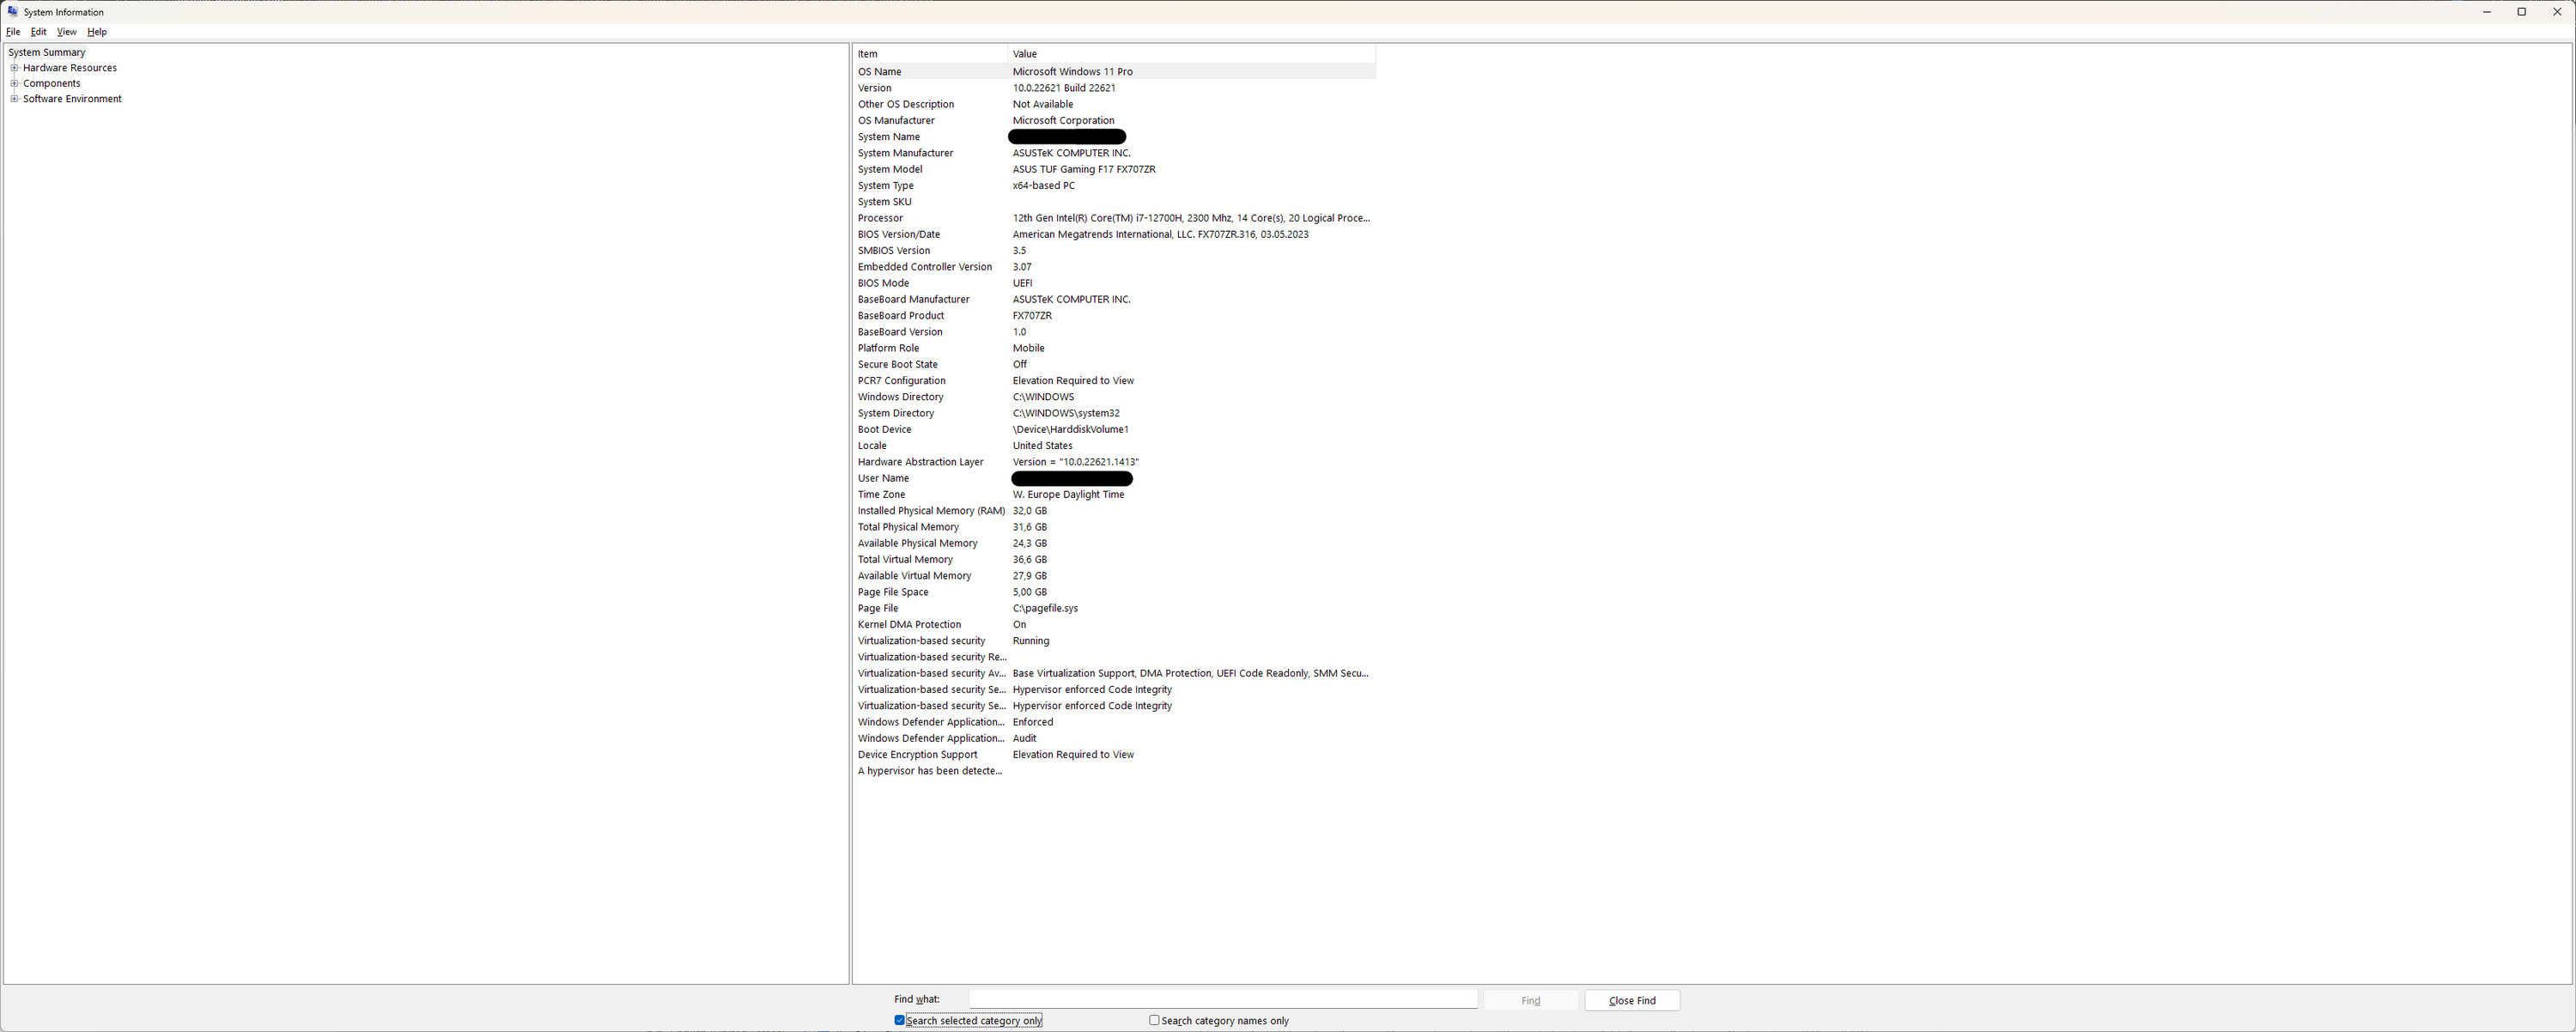
Task: Select the System Manufacturer row
Action: (1115, 153)
